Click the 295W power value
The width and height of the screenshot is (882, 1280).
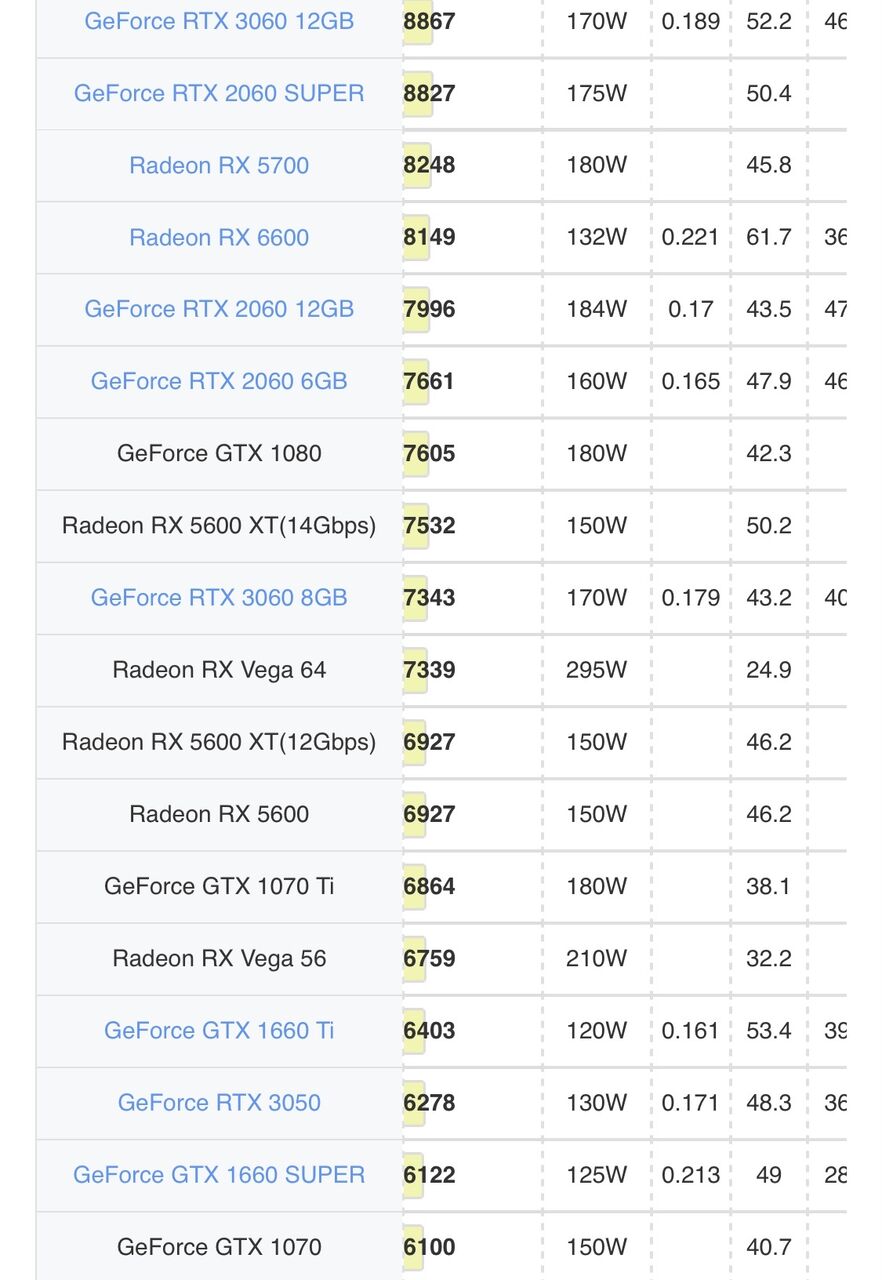click(x=596, y=669)
